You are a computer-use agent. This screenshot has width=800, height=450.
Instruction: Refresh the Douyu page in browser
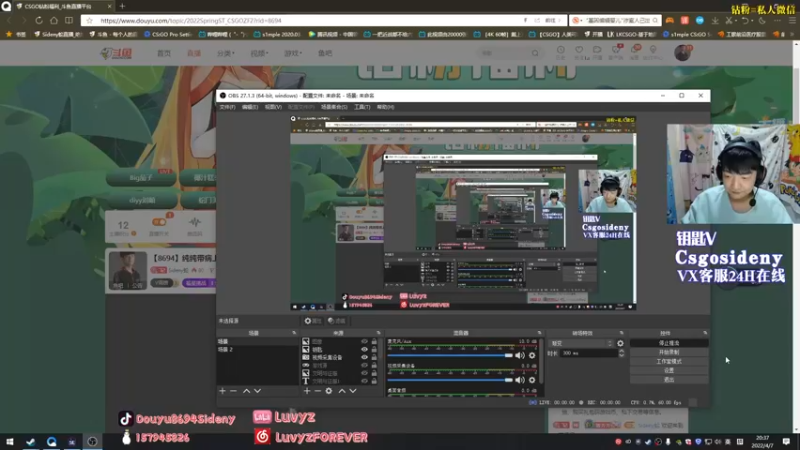39,20
